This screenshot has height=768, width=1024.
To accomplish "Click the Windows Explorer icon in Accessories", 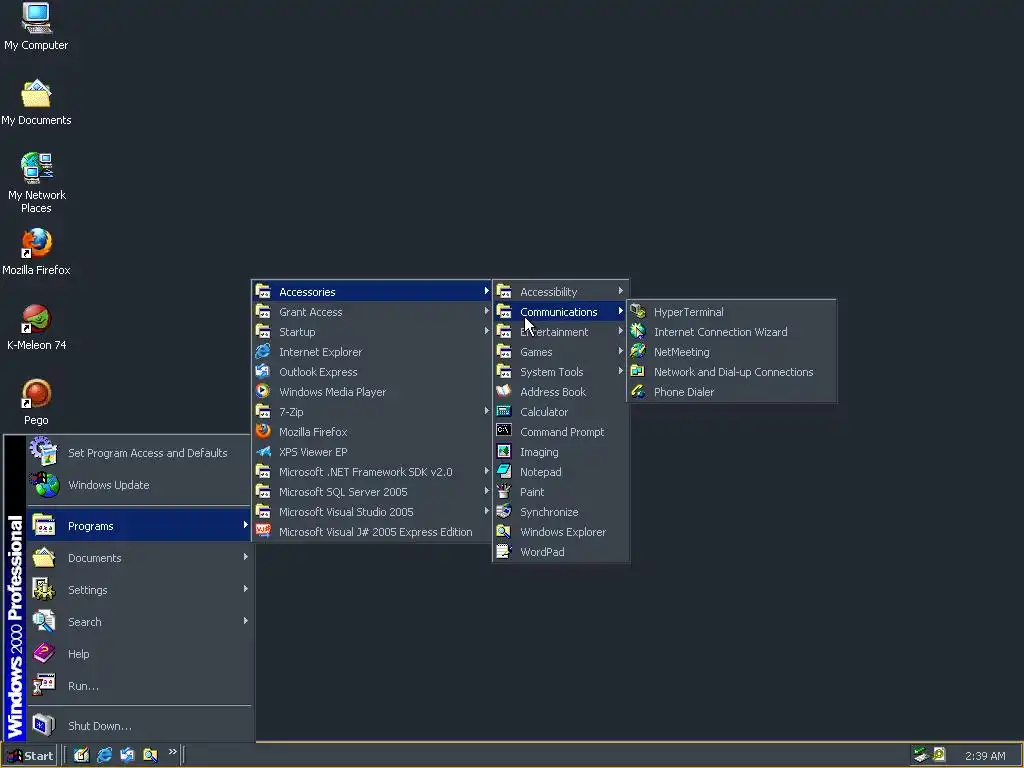I will 504,532.
